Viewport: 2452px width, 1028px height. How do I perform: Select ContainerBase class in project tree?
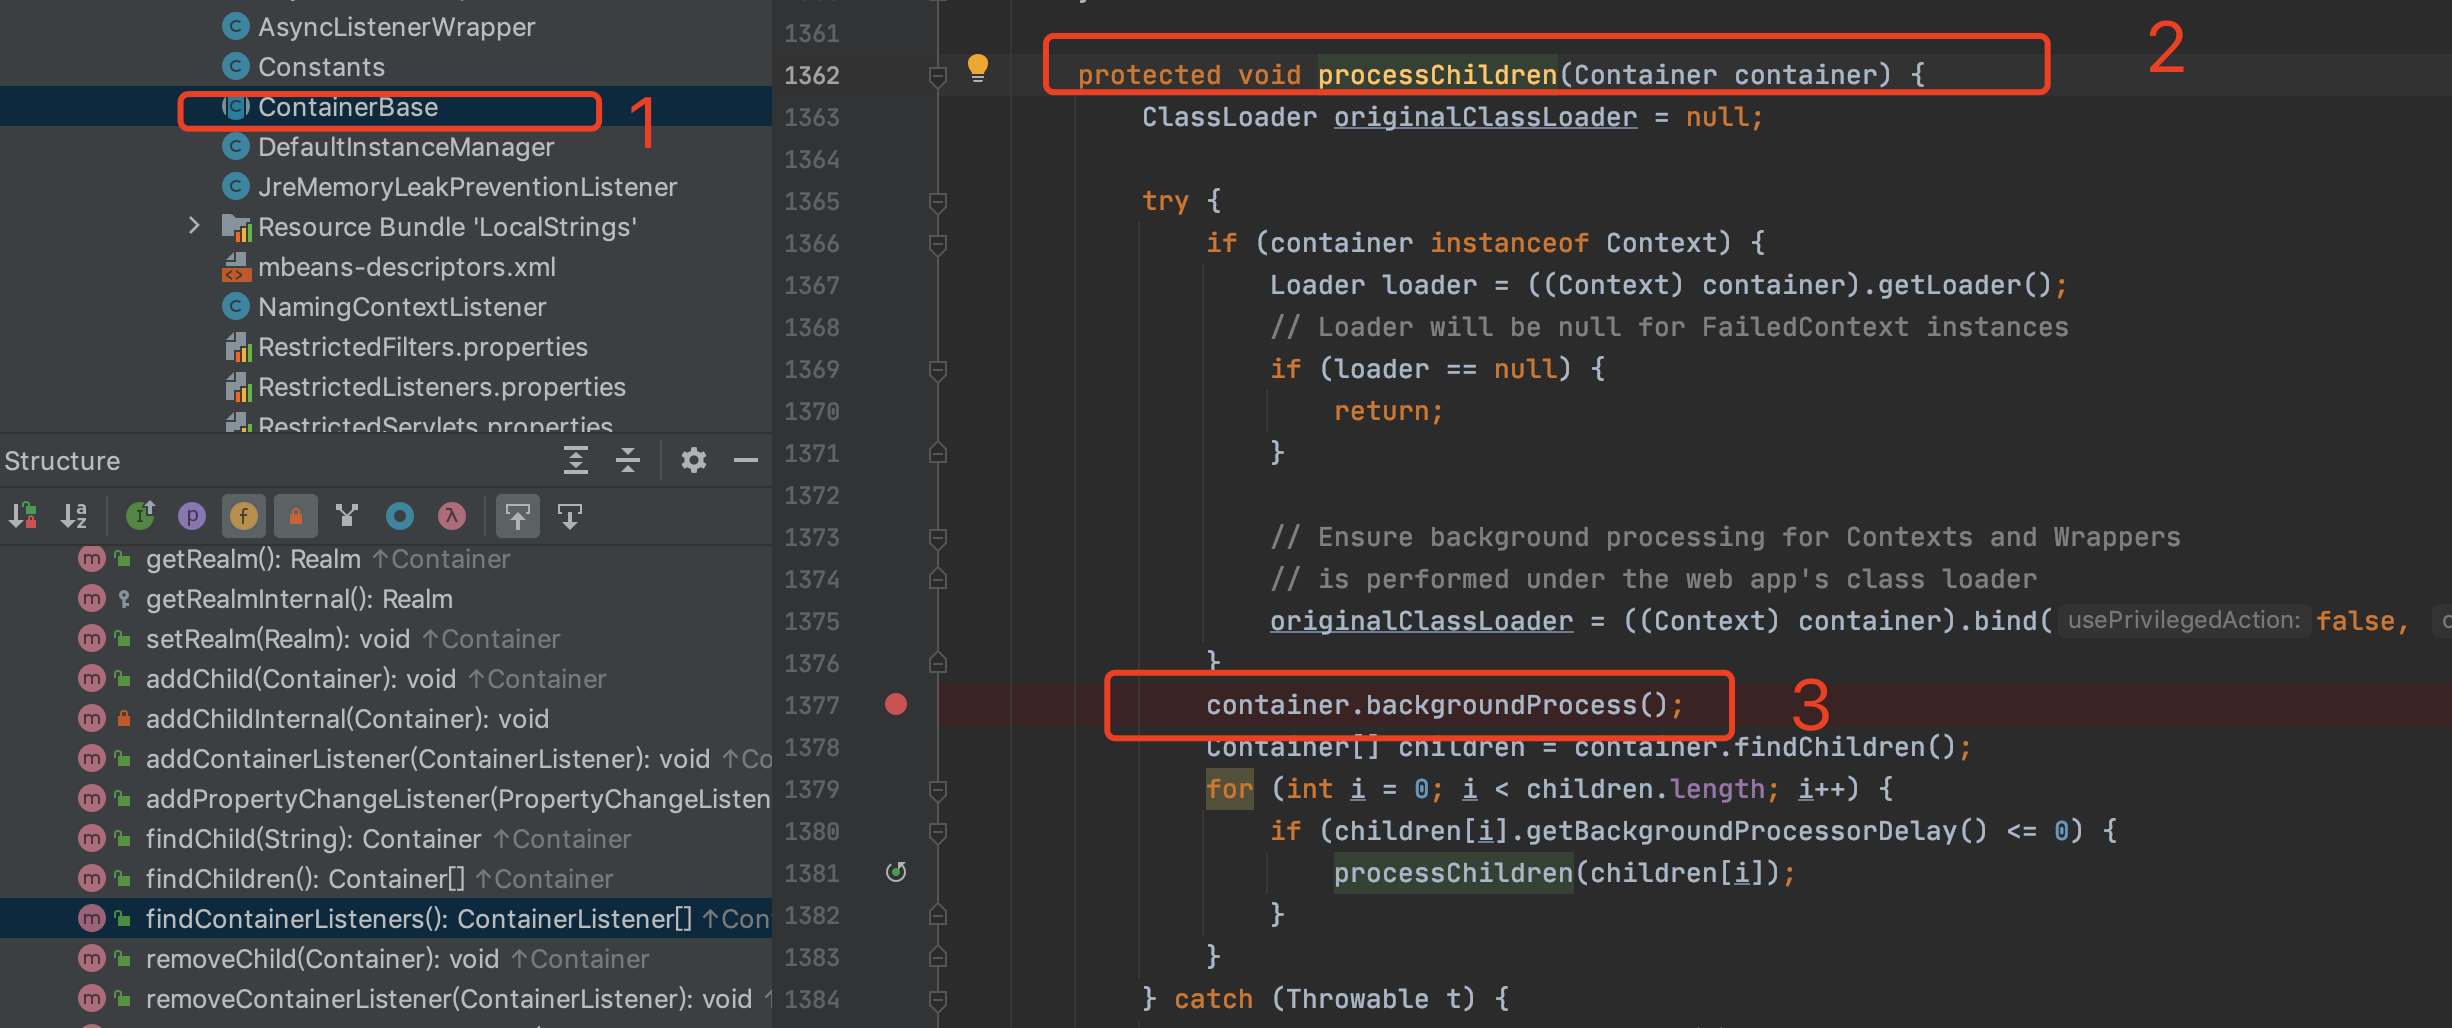[386, 107]
